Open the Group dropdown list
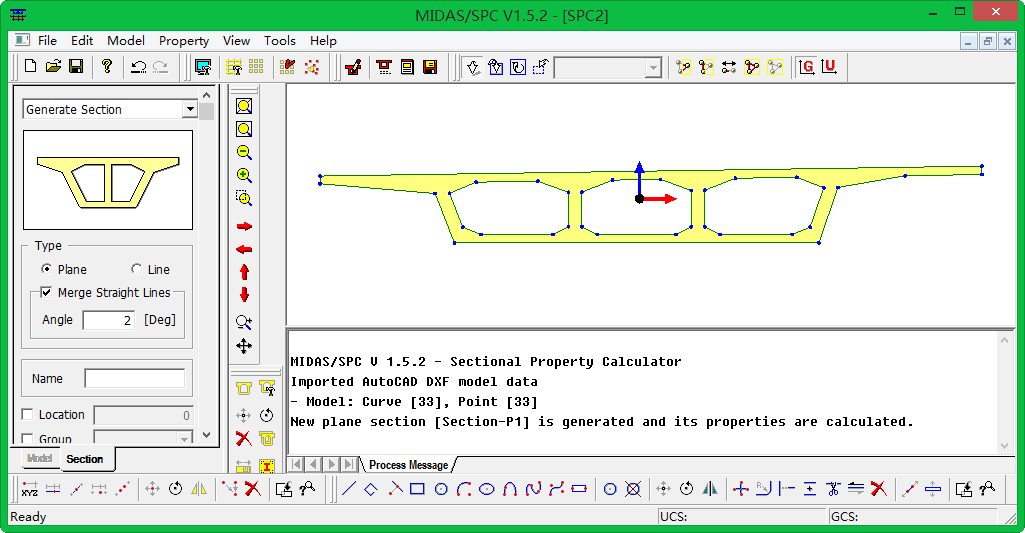Screen dimensions: 1025x533 185,438
